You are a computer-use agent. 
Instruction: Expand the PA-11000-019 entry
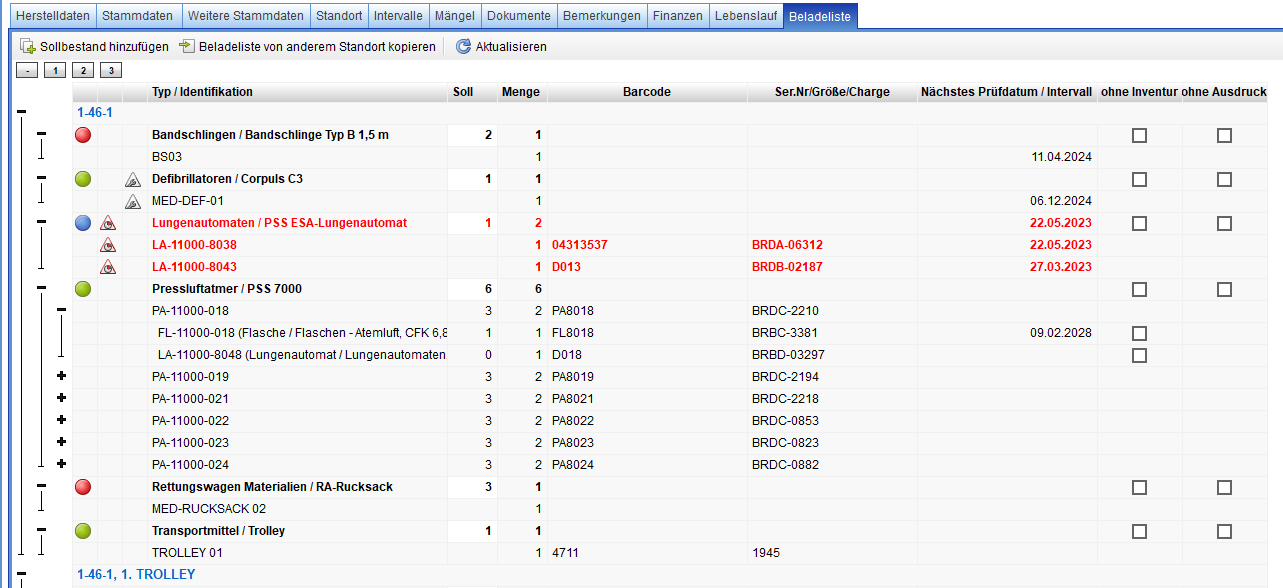[61, 376]
